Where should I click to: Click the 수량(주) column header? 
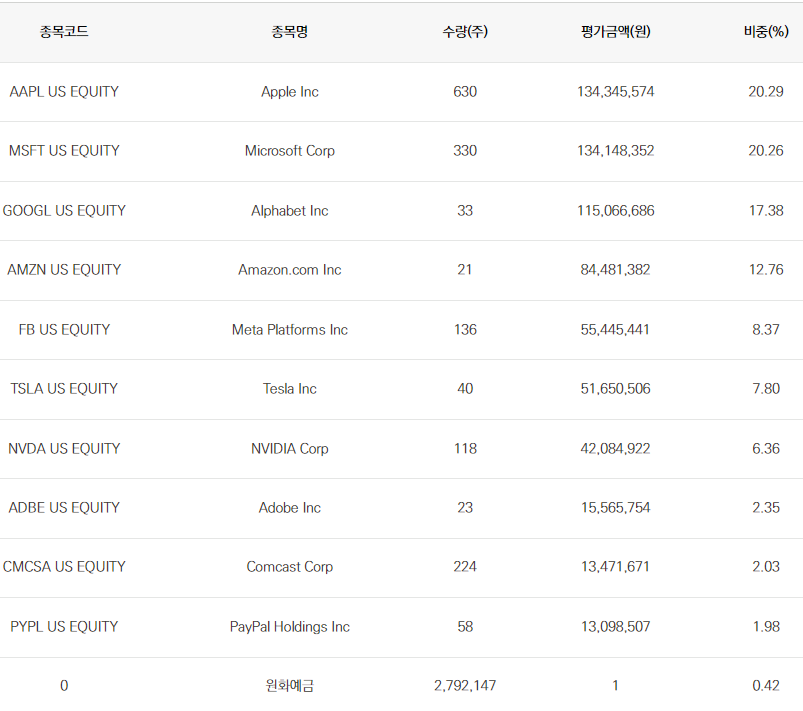click(x=465, y=32)
